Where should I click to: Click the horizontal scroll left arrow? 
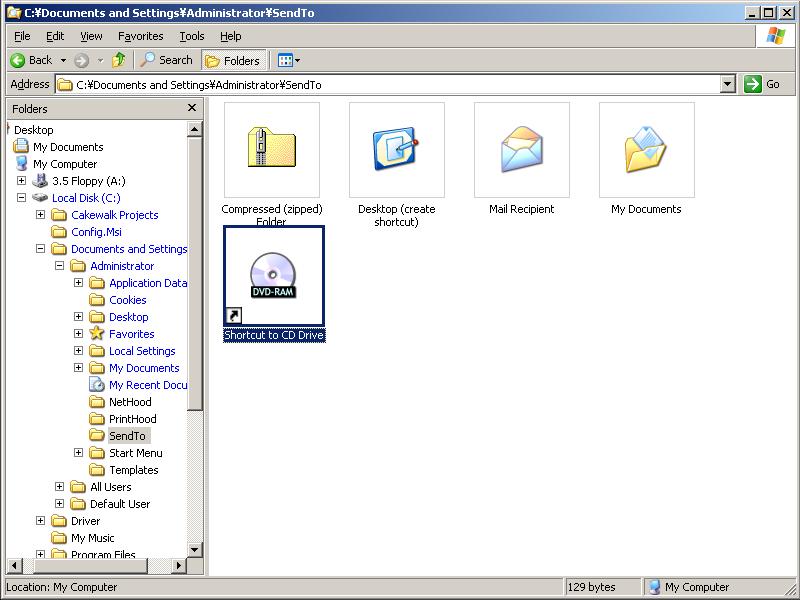coord(15,565)
